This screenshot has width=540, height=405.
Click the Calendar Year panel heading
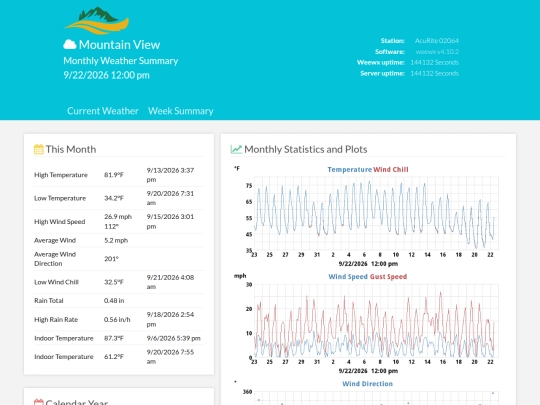[x=77, y=402]
